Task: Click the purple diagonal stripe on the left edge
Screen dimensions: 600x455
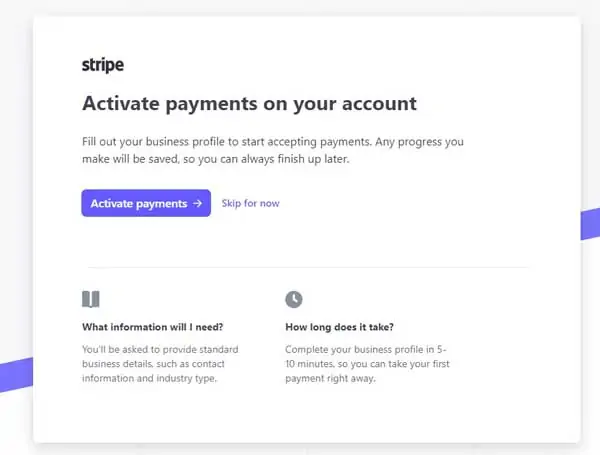Action: [x=16, y=375]
